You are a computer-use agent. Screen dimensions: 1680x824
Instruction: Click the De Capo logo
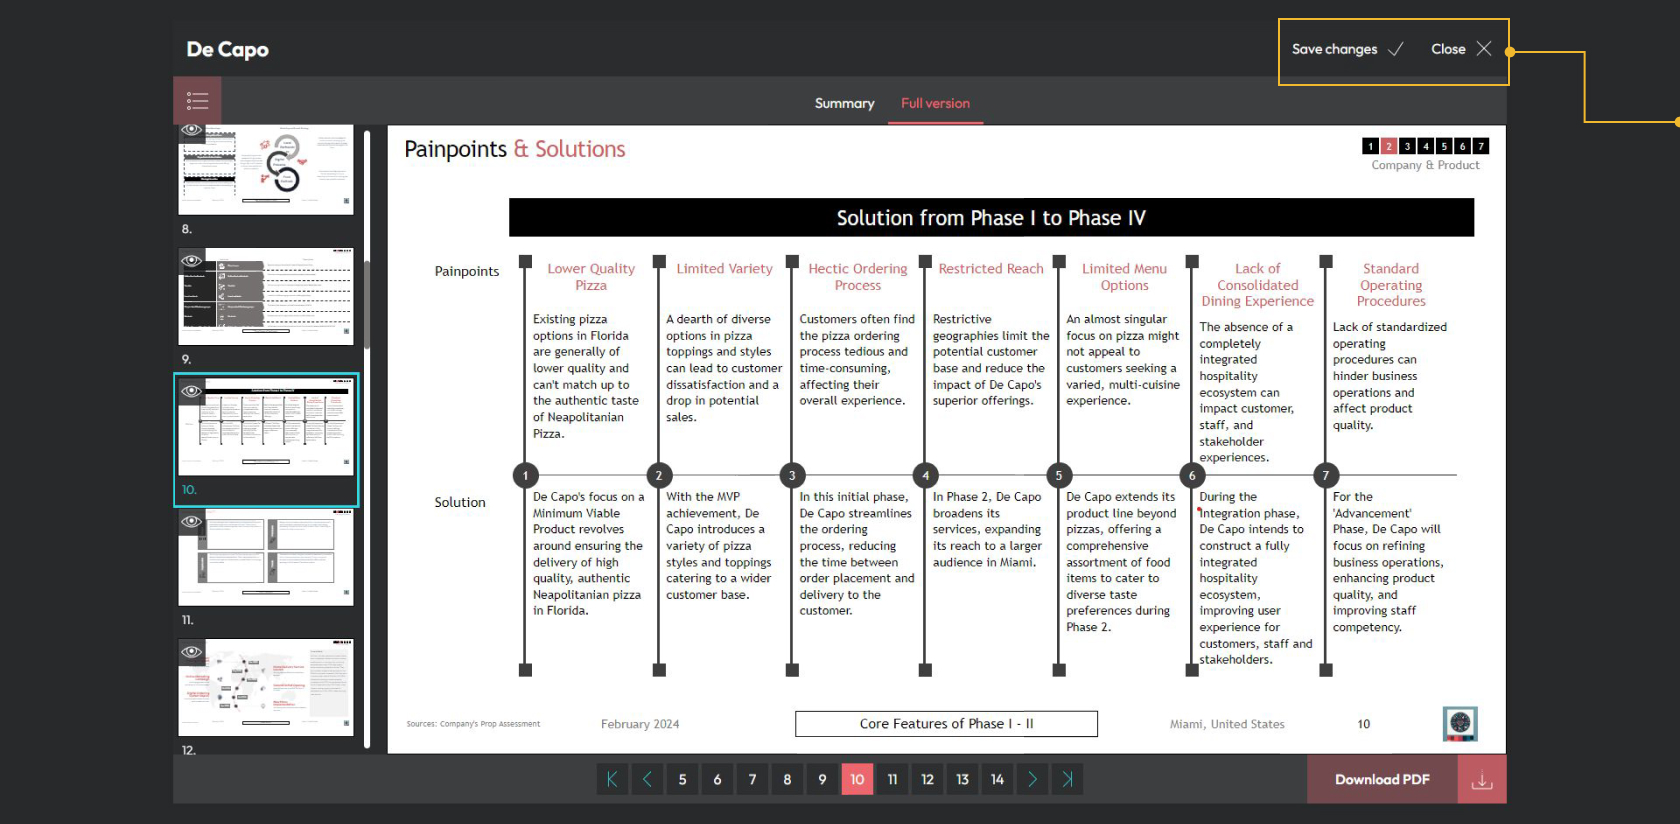click(227, 49)
